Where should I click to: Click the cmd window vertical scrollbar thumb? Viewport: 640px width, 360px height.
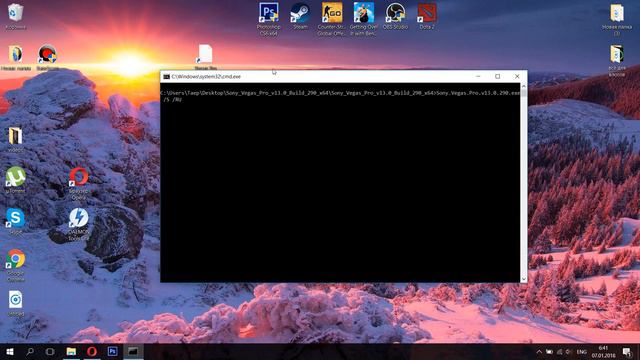[524, 93]
